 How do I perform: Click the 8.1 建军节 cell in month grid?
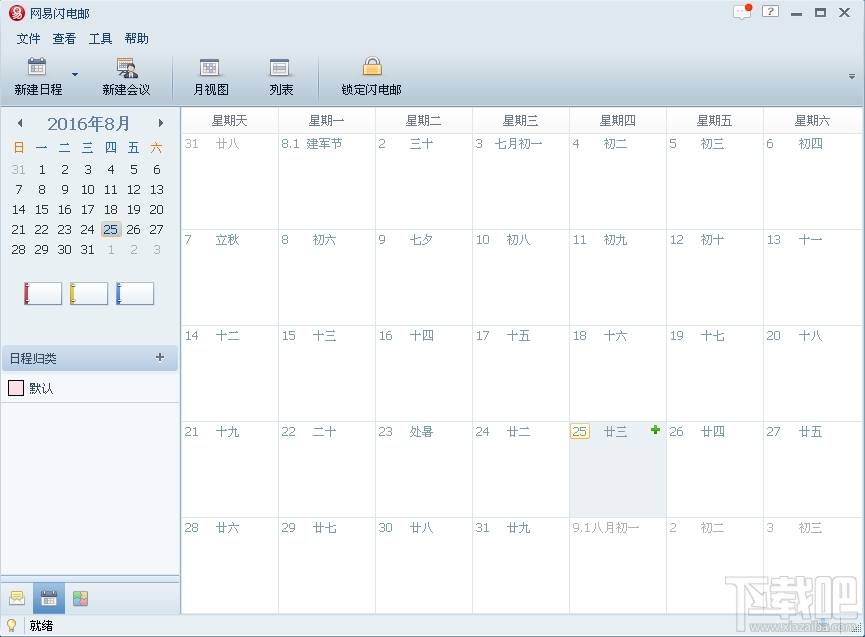point(327,181)
